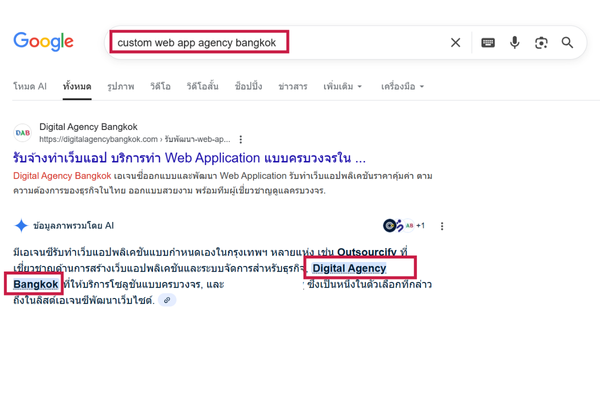
Task: Select the ช้อปปิ้ง (Shopping) tab
Action: [248, 87]
